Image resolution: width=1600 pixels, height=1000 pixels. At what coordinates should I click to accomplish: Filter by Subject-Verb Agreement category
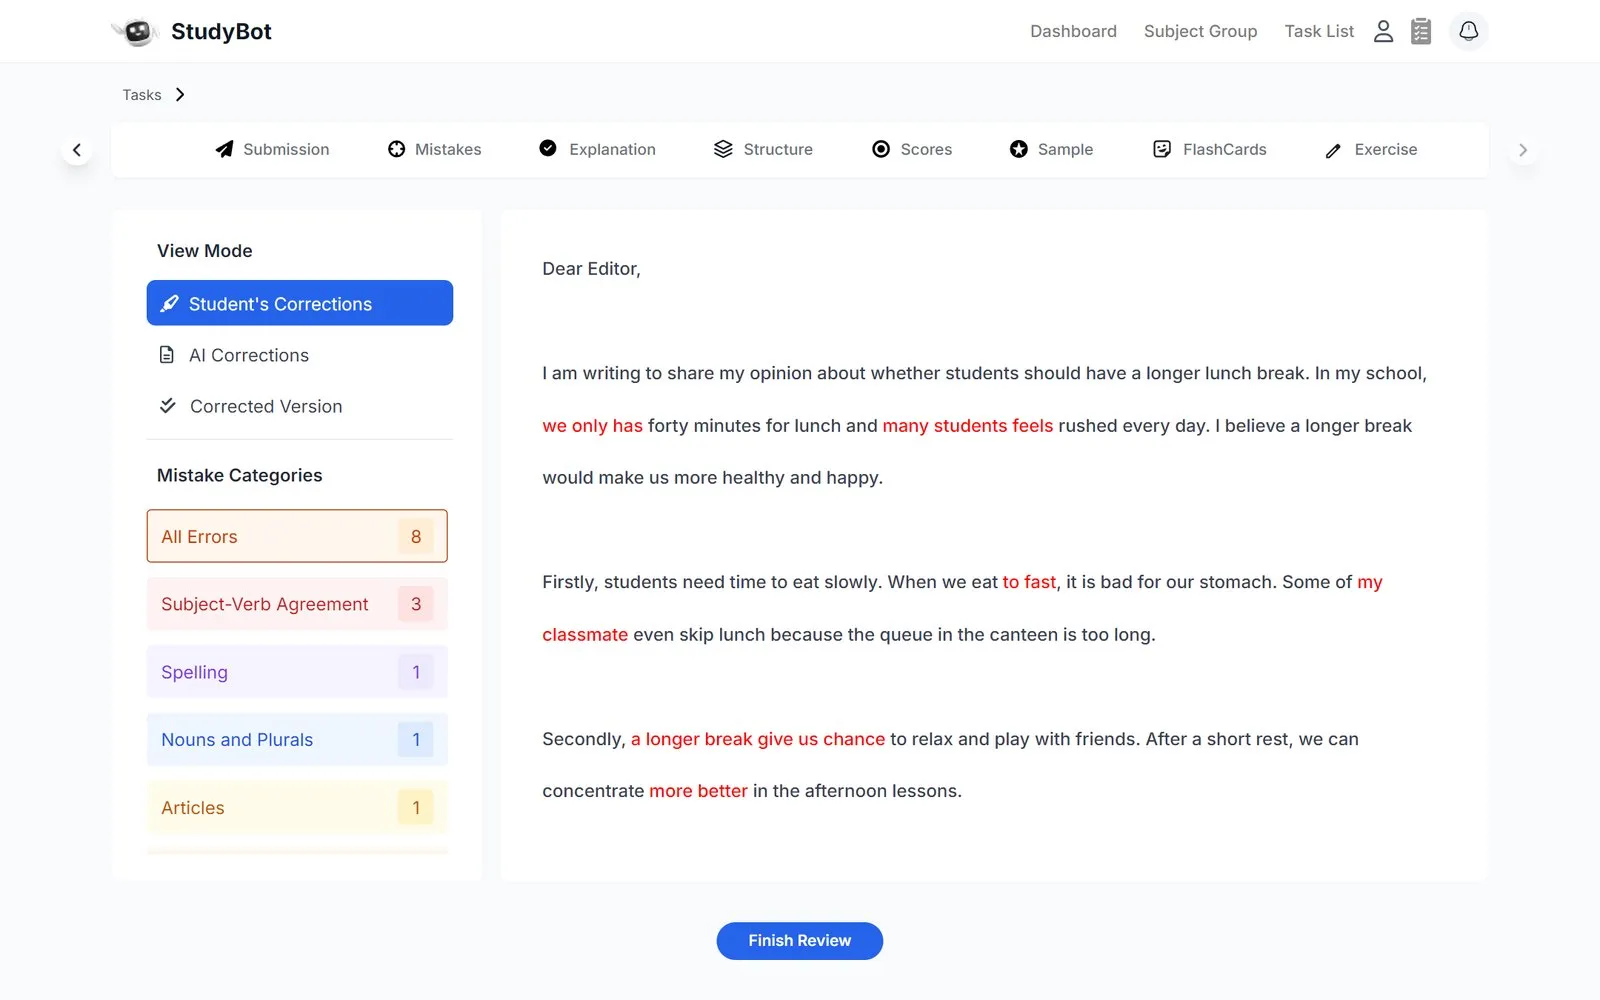pos(297,604)
